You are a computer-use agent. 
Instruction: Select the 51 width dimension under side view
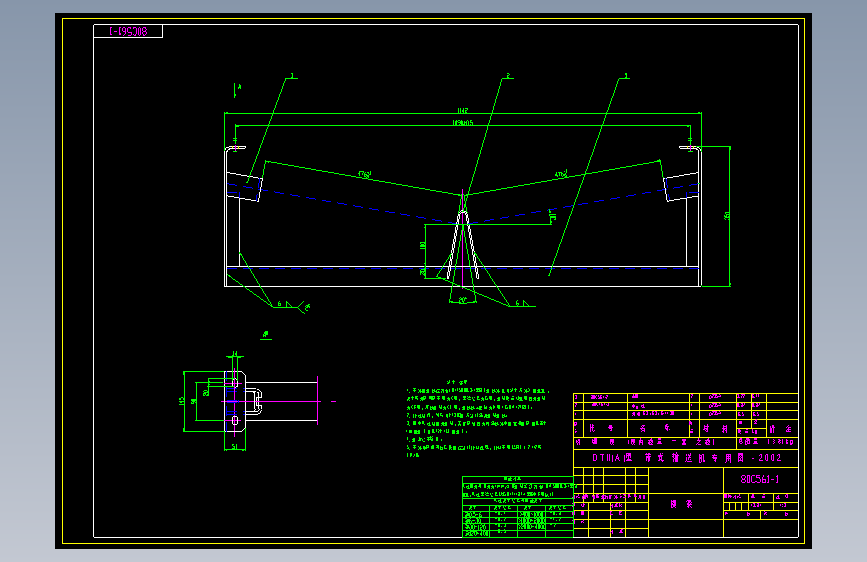click(x=234, y=446)
